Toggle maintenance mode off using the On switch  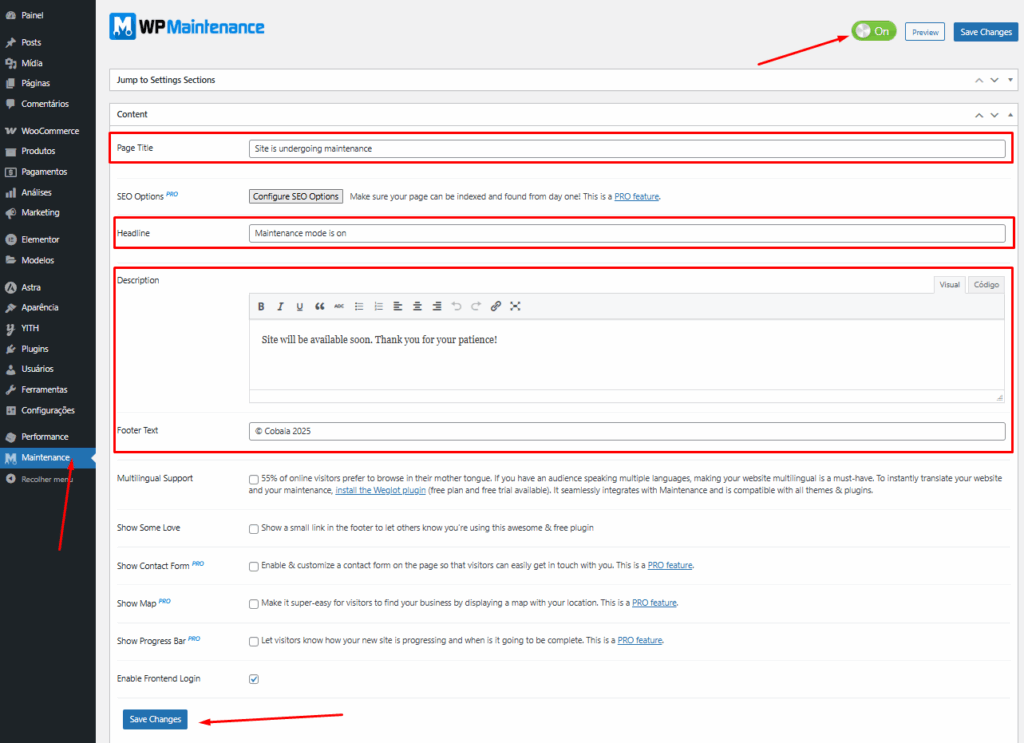click(x=872, y=31)
